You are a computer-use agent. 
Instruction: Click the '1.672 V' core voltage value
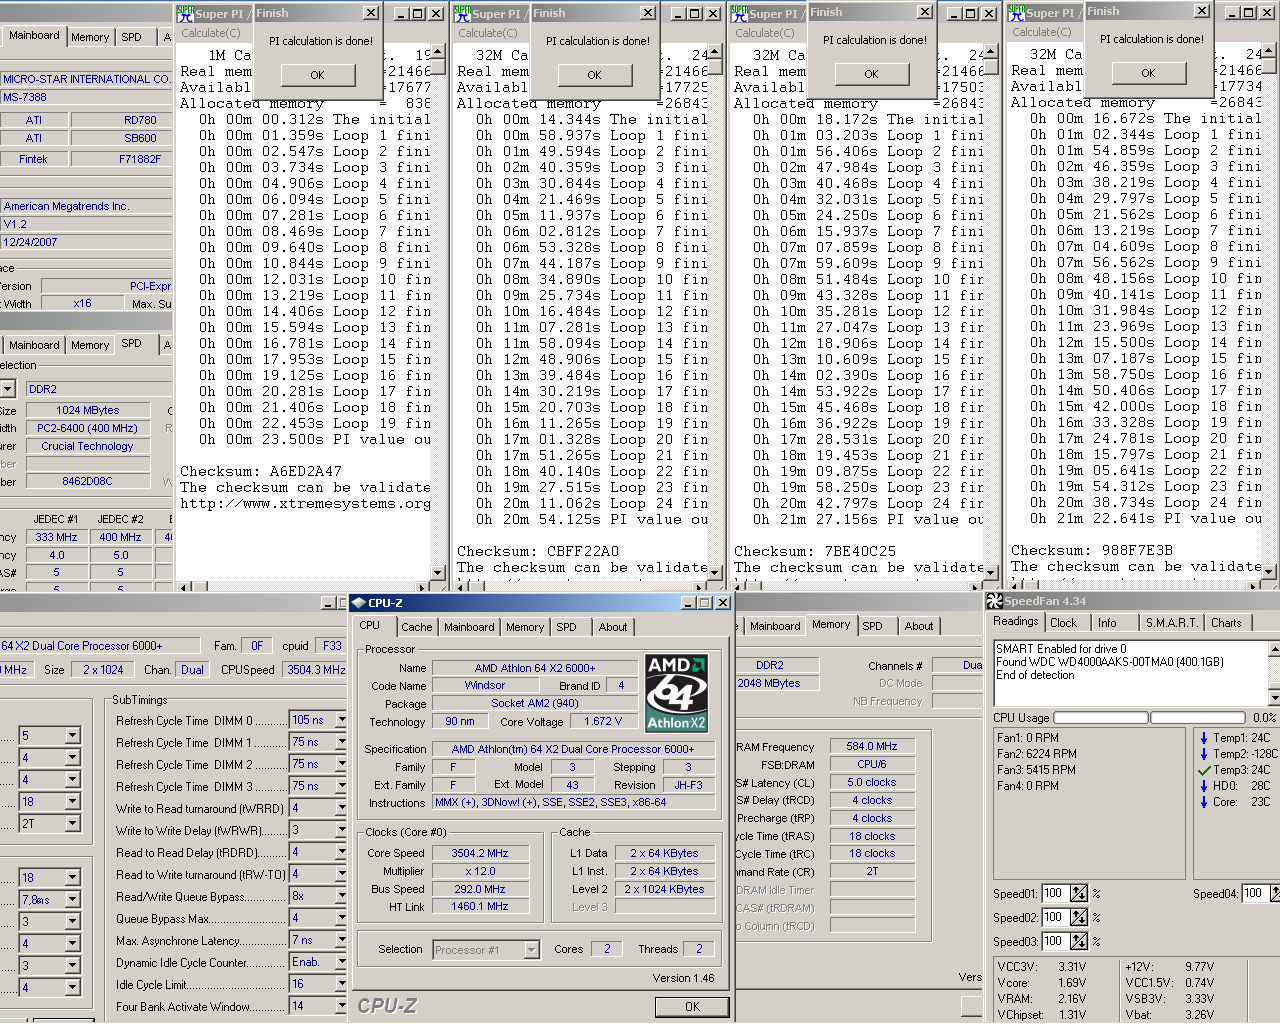pyautogui.click(x=602, y=722)
